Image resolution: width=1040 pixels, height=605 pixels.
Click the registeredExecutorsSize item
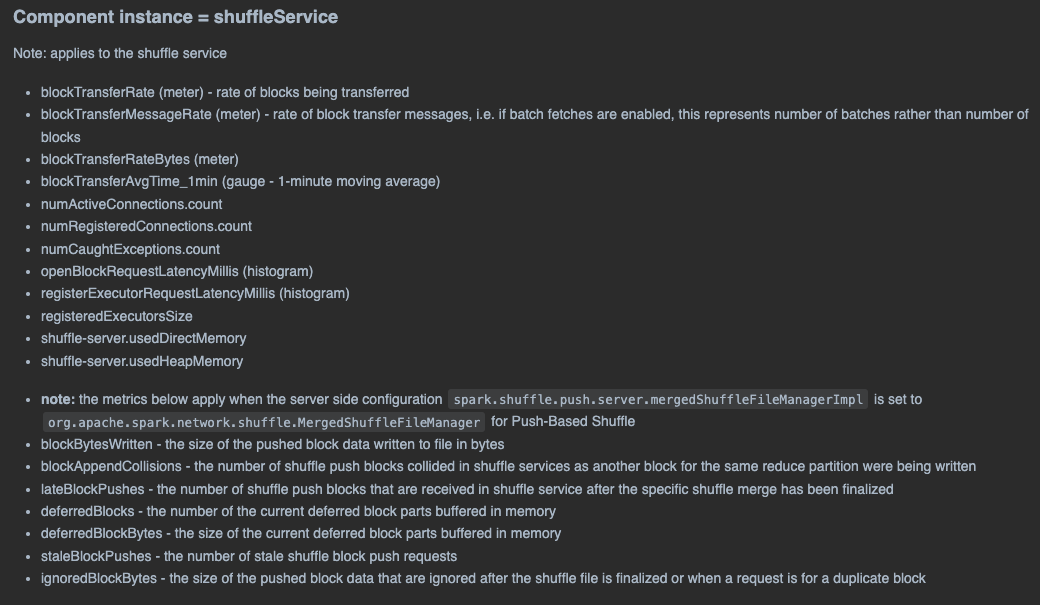pyautogui.click(x=117, y=316)
